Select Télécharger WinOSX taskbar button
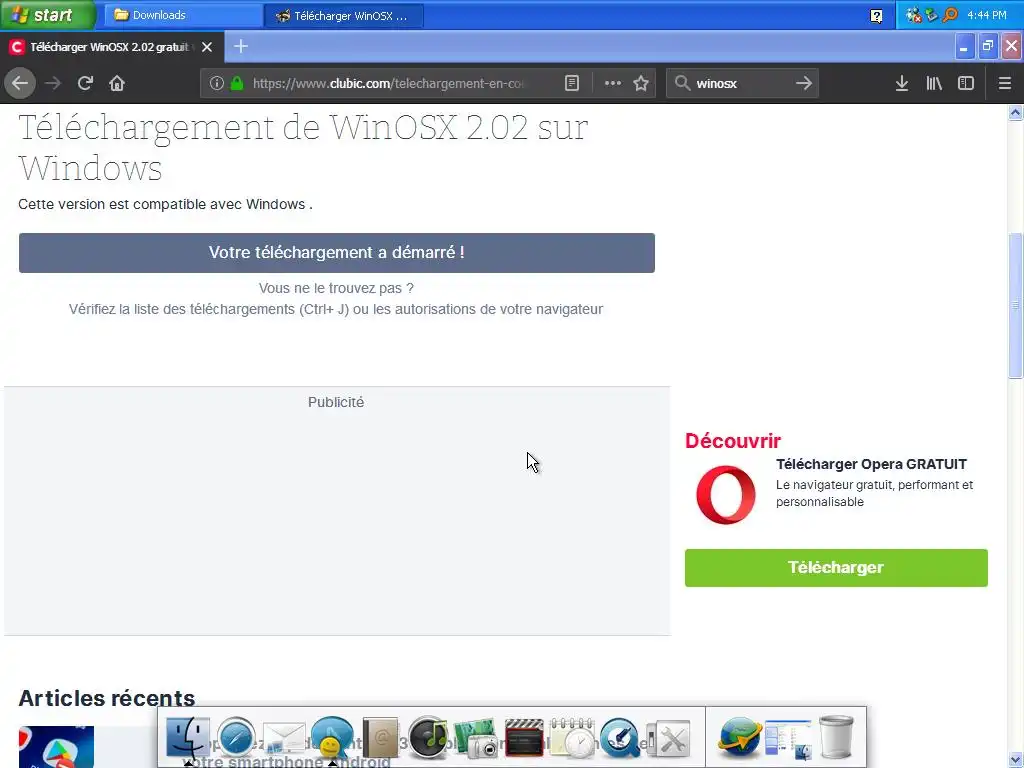 344,15
